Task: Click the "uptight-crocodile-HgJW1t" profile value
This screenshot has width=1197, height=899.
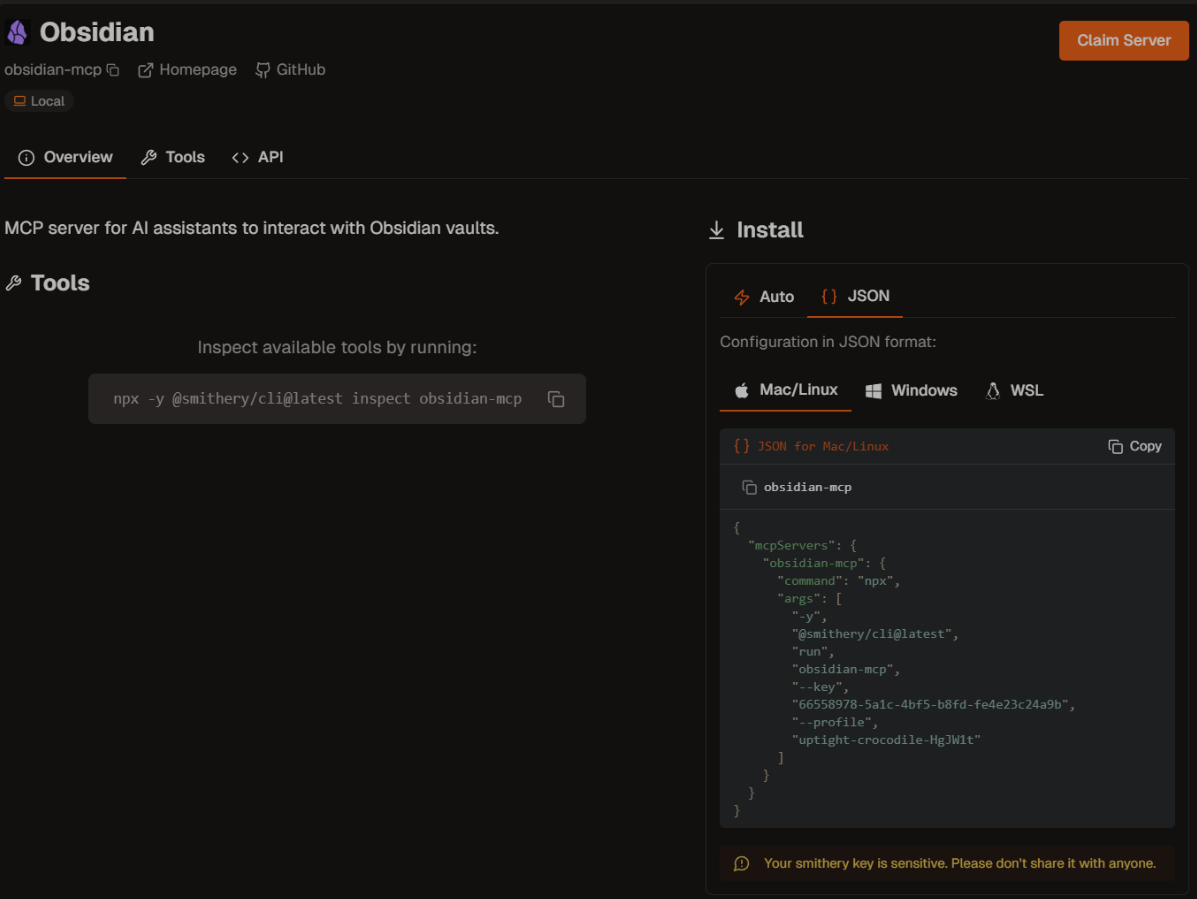Action: 886,740
